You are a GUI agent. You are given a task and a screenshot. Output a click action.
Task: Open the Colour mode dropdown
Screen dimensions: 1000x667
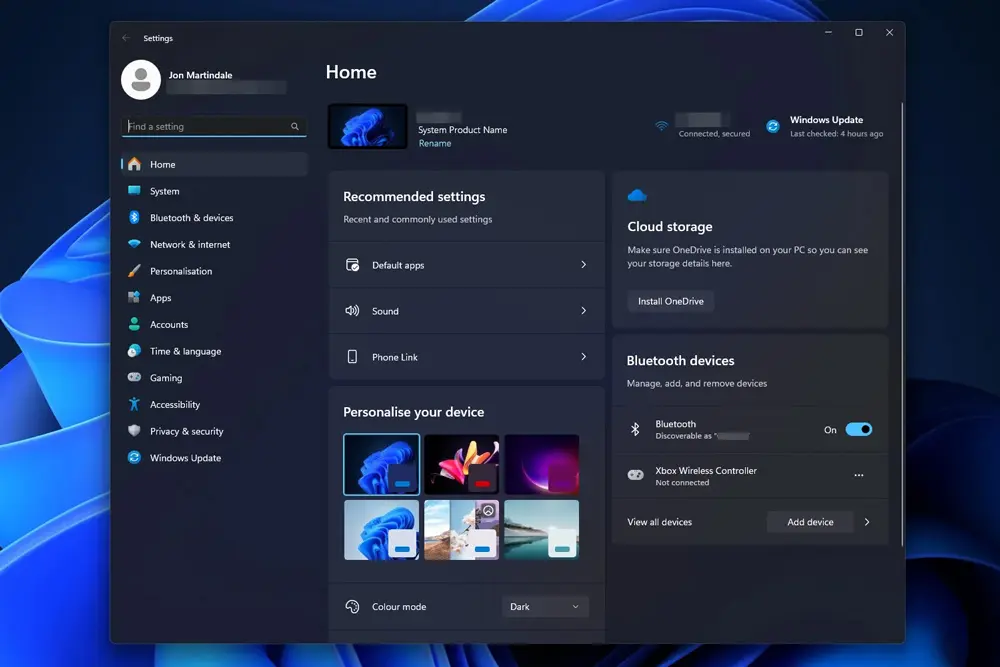tap(545, 606)
